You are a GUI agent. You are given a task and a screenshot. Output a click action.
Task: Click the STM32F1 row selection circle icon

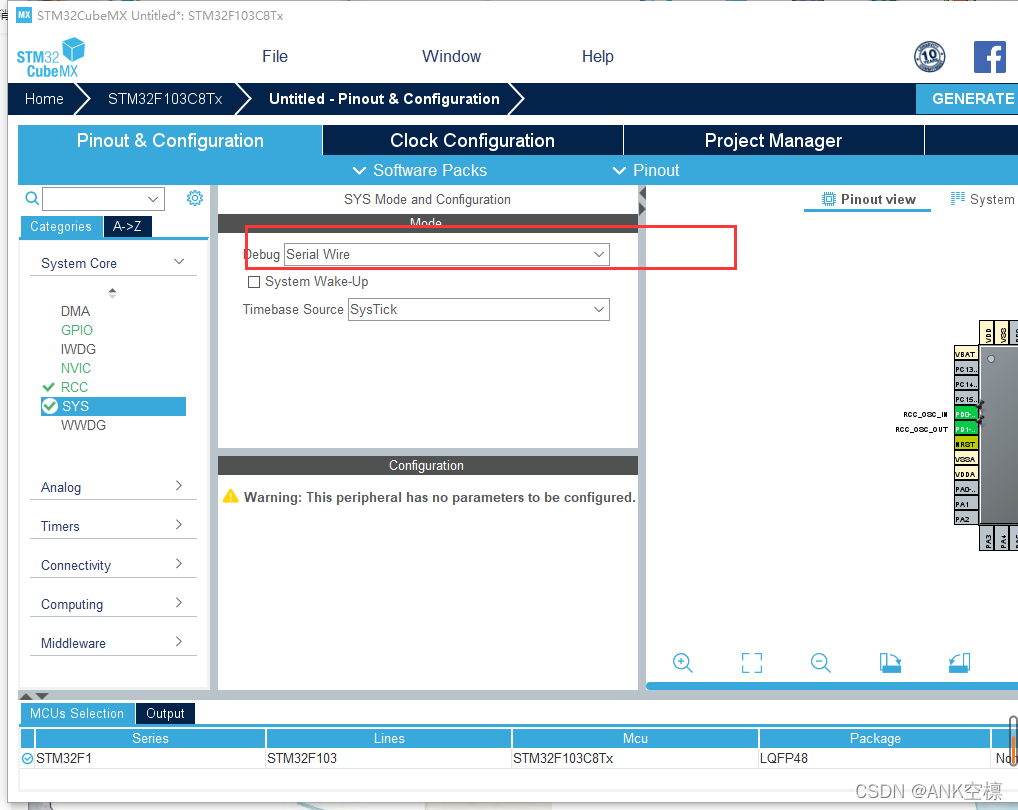point(27,758)
